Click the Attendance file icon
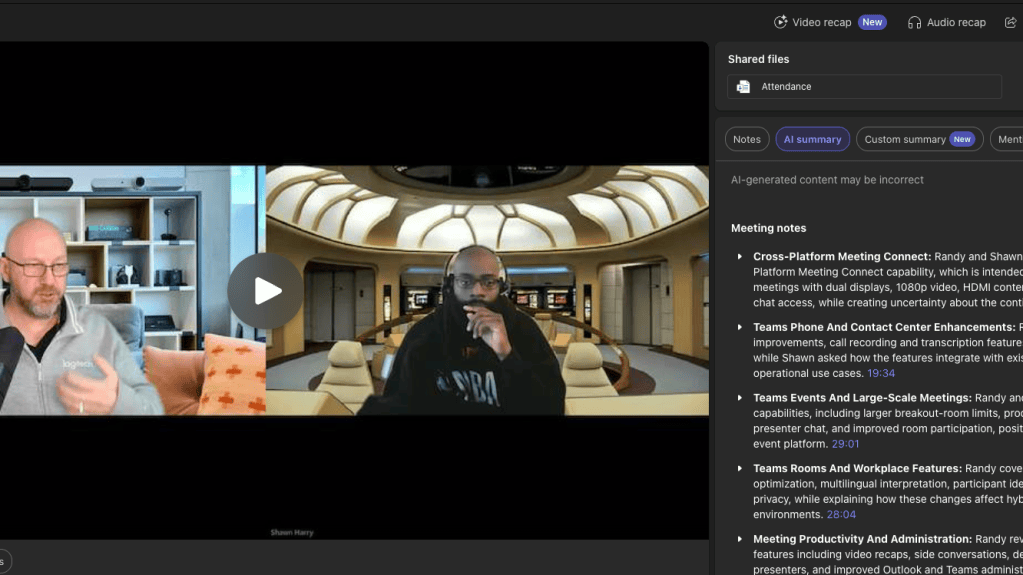This screenshot has width=1023, height=575. (743, 86)
